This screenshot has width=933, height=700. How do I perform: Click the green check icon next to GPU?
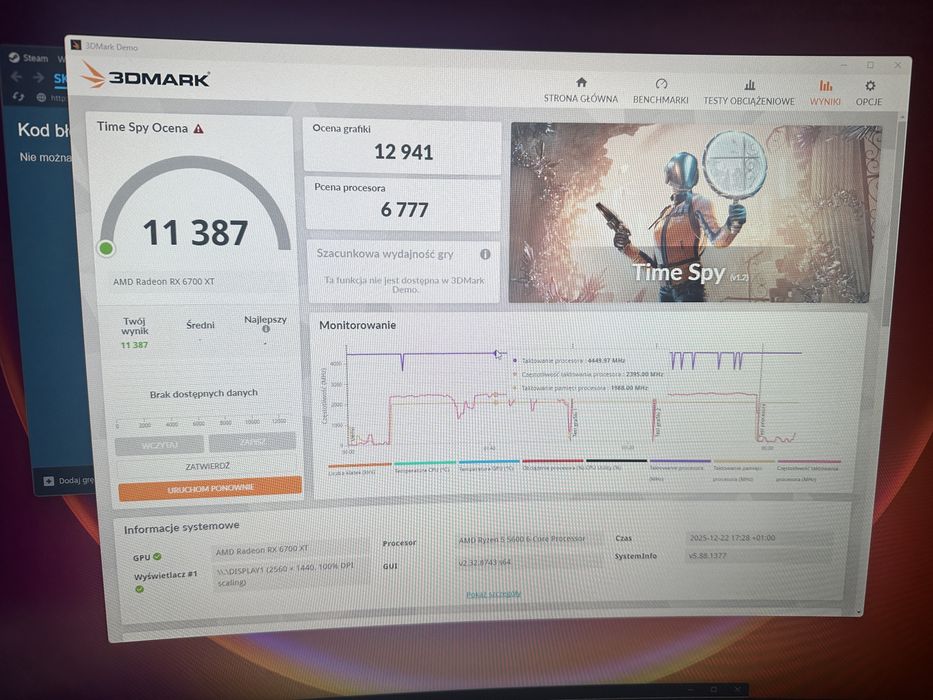coord(157,557)
